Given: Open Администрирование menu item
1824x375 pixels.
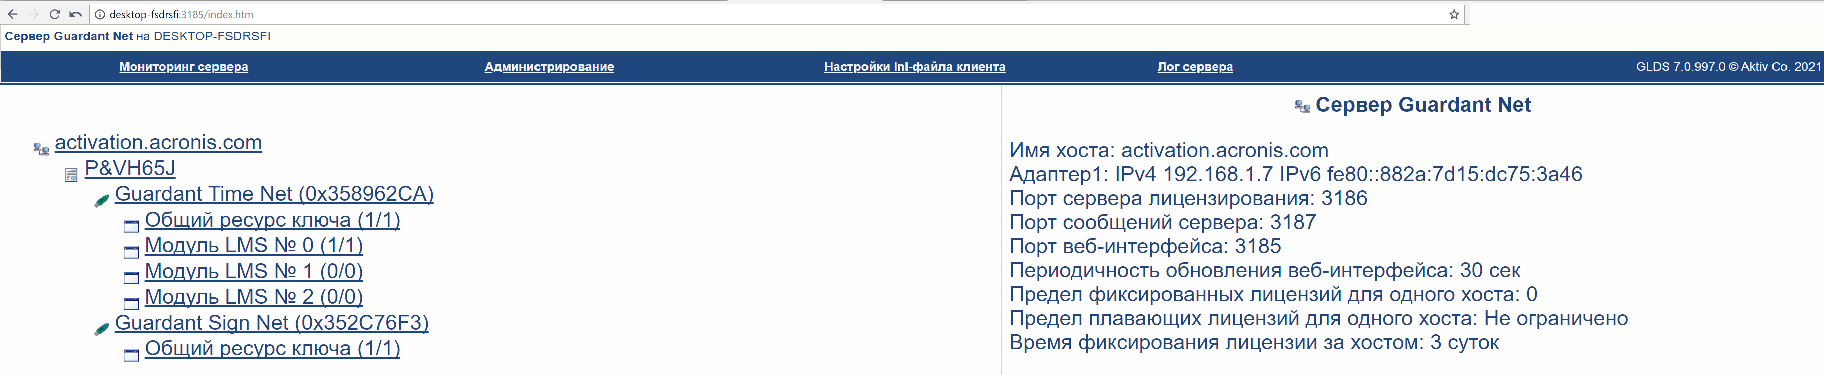Looking at the screenshot, I should tap(549, 67).
